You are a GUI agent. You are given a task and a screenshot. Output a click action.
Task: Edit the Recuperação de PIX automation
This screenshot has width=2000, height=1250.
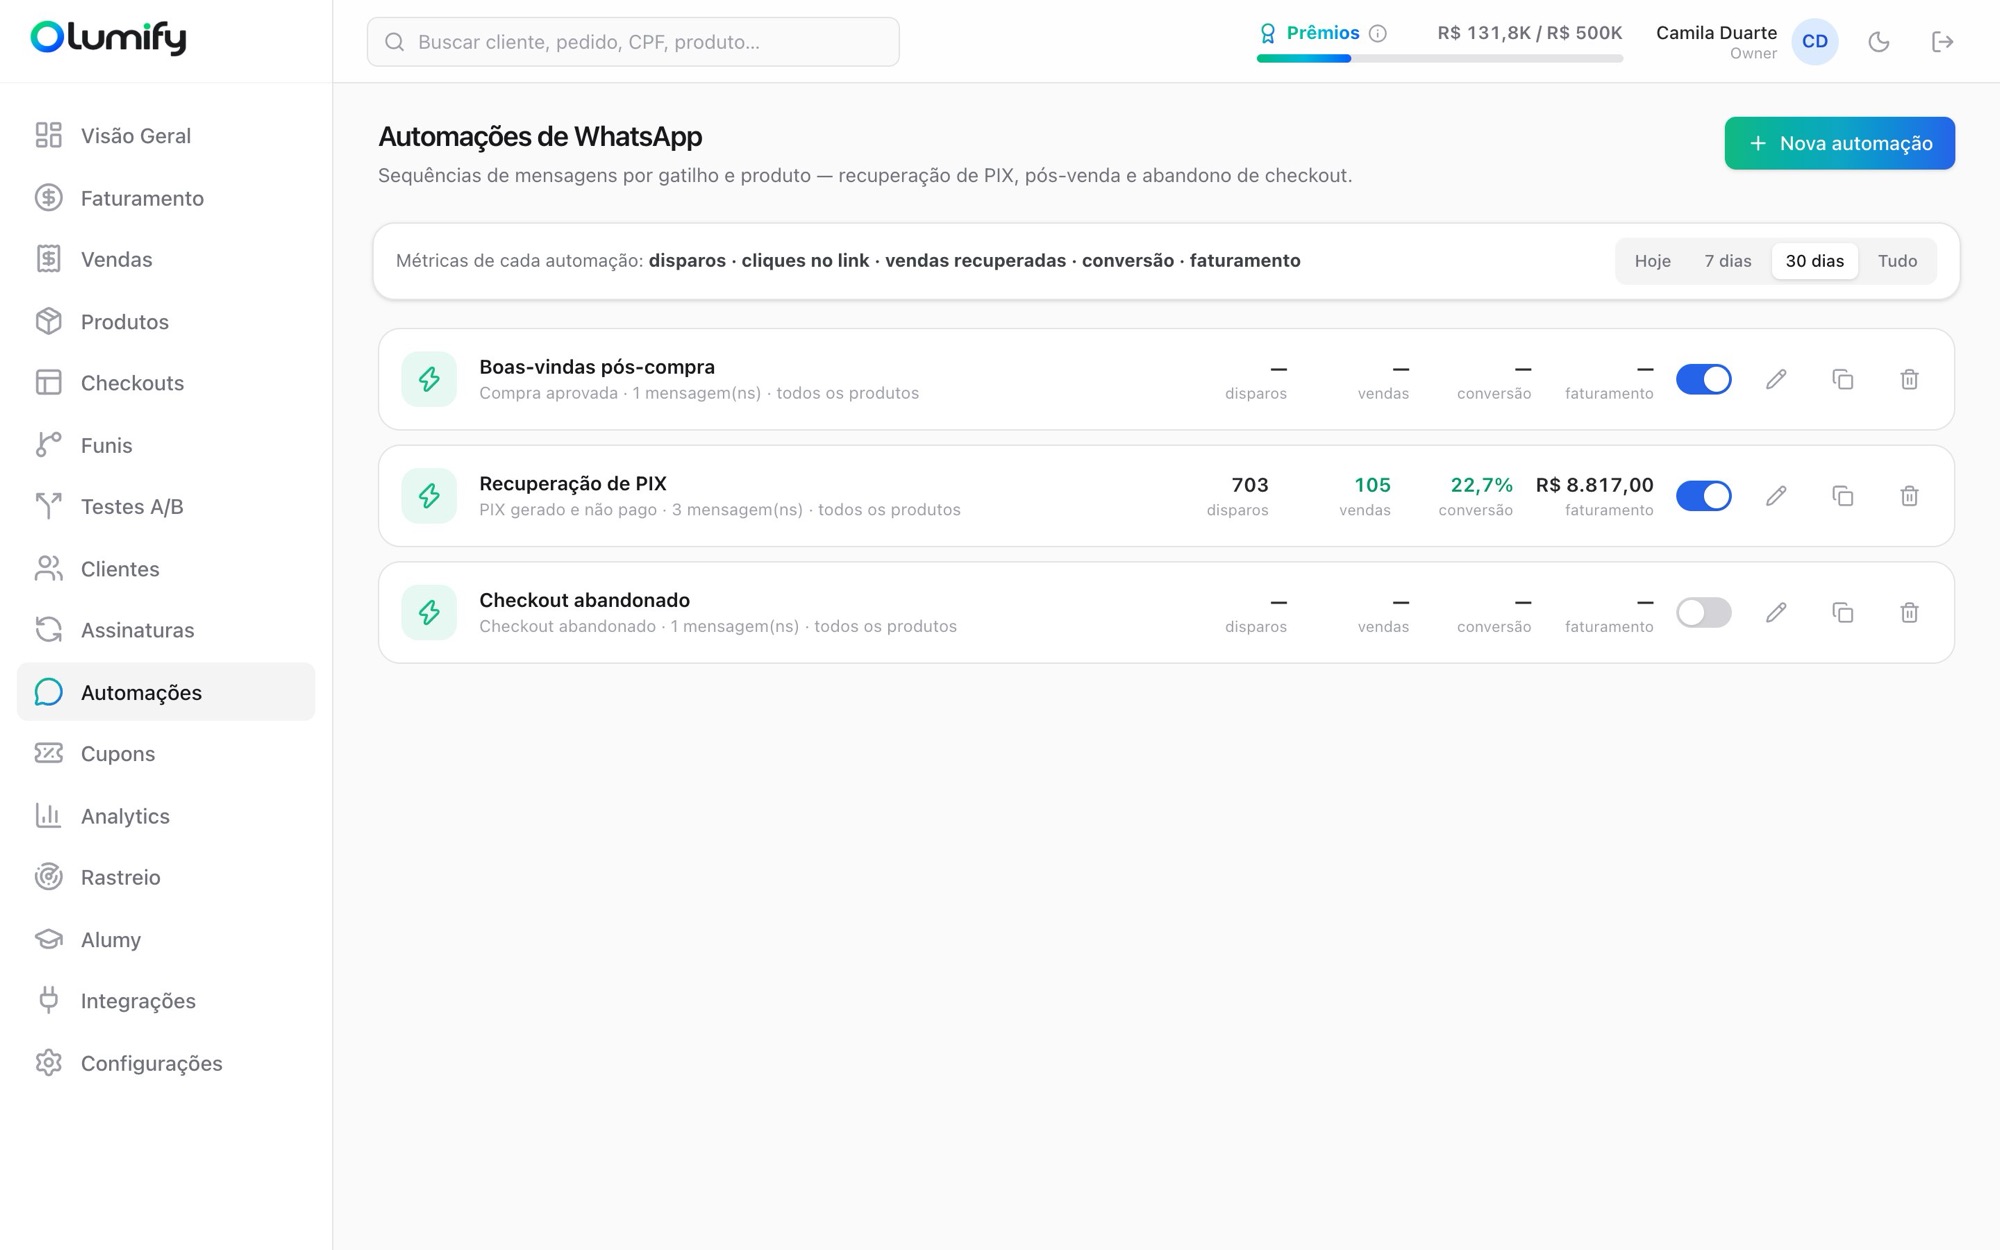tap(1776, 496)
